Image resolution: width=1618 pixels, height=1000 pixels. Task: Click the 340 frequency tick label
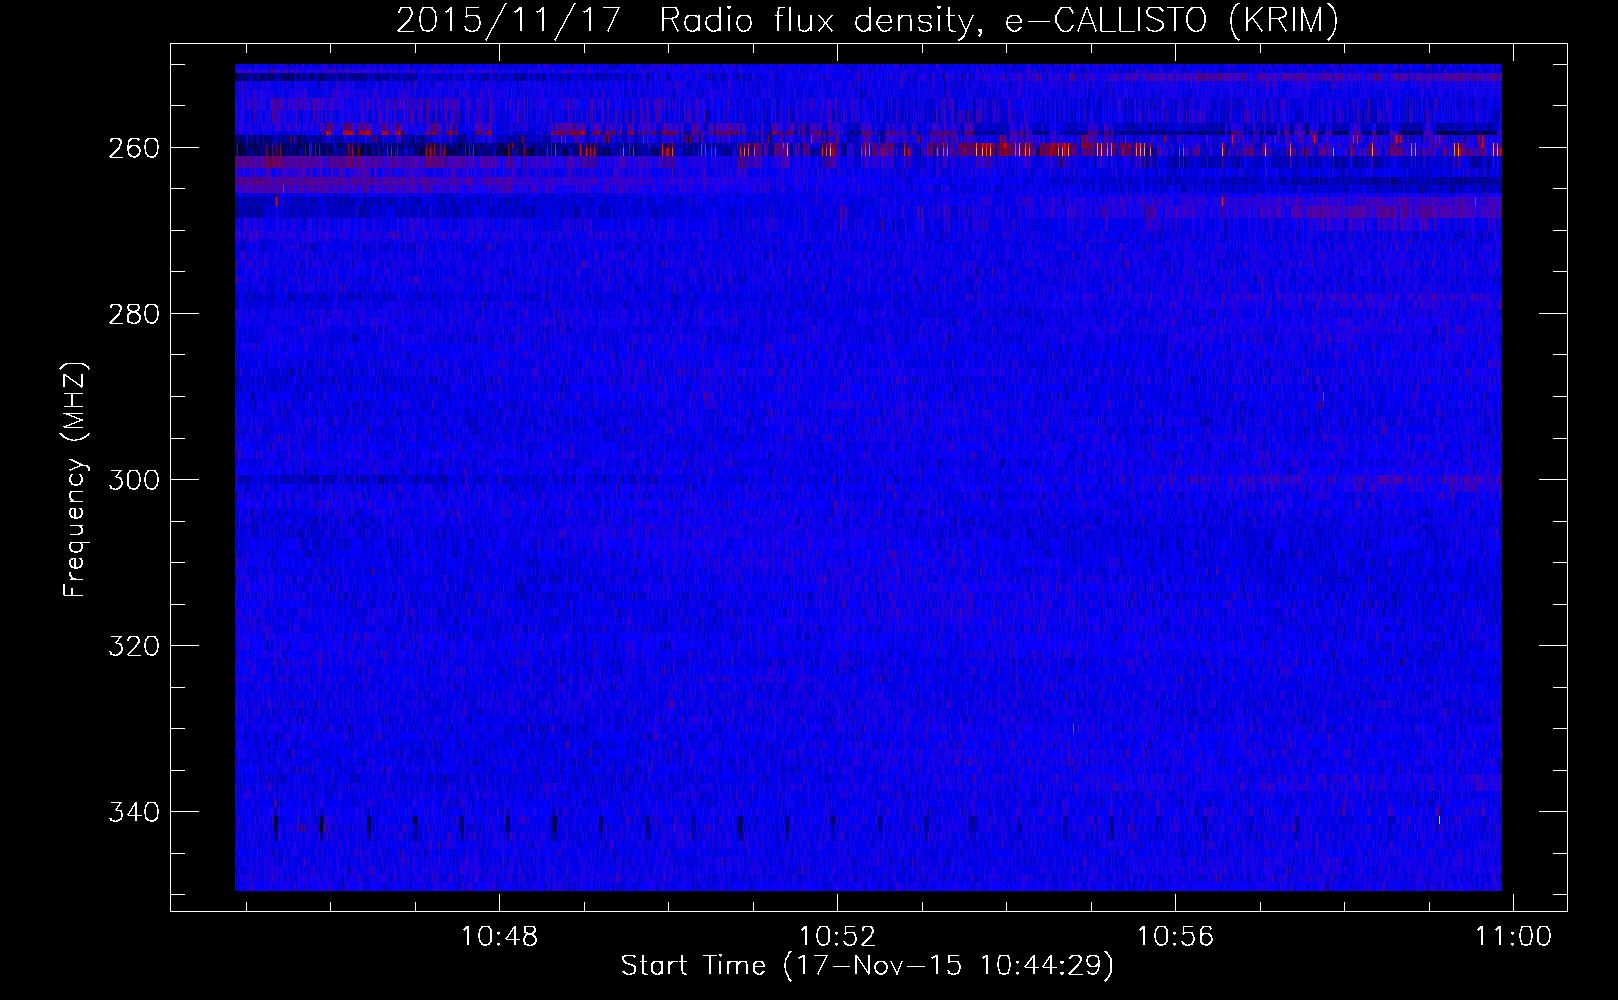[133, 812]
